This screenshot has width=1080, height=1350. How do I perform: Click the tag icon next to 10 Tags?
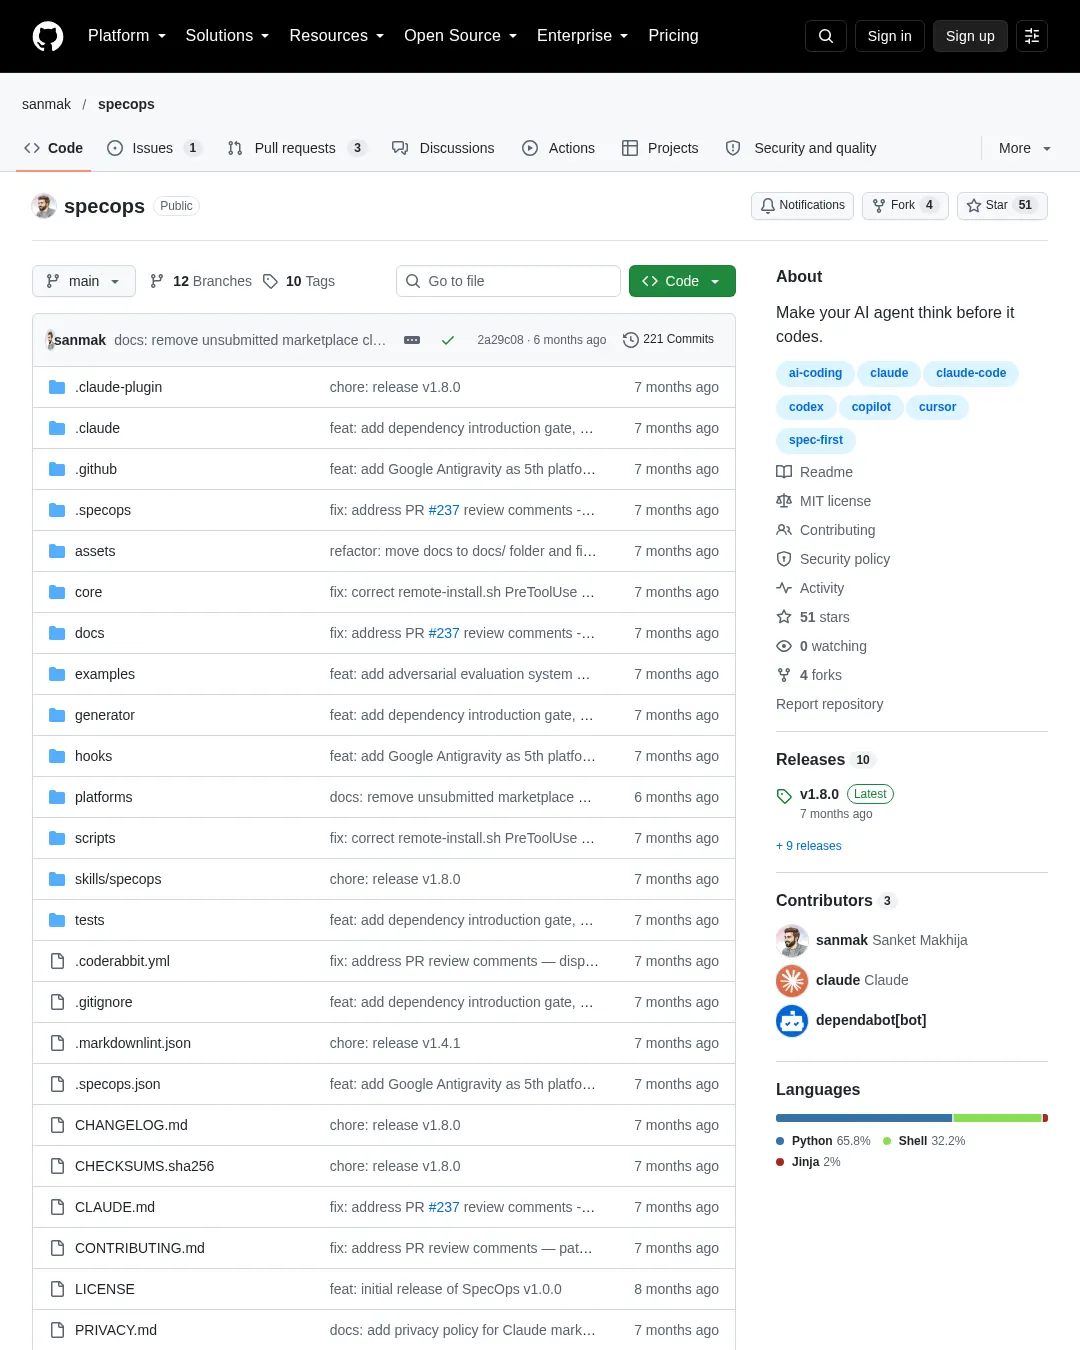click(270, 281)
